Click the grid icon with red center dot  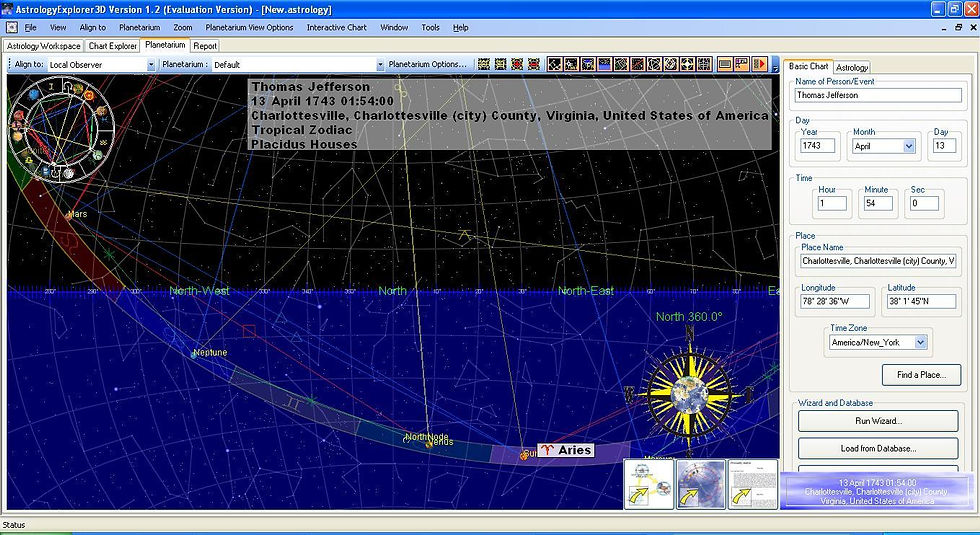tap(517, 64)
